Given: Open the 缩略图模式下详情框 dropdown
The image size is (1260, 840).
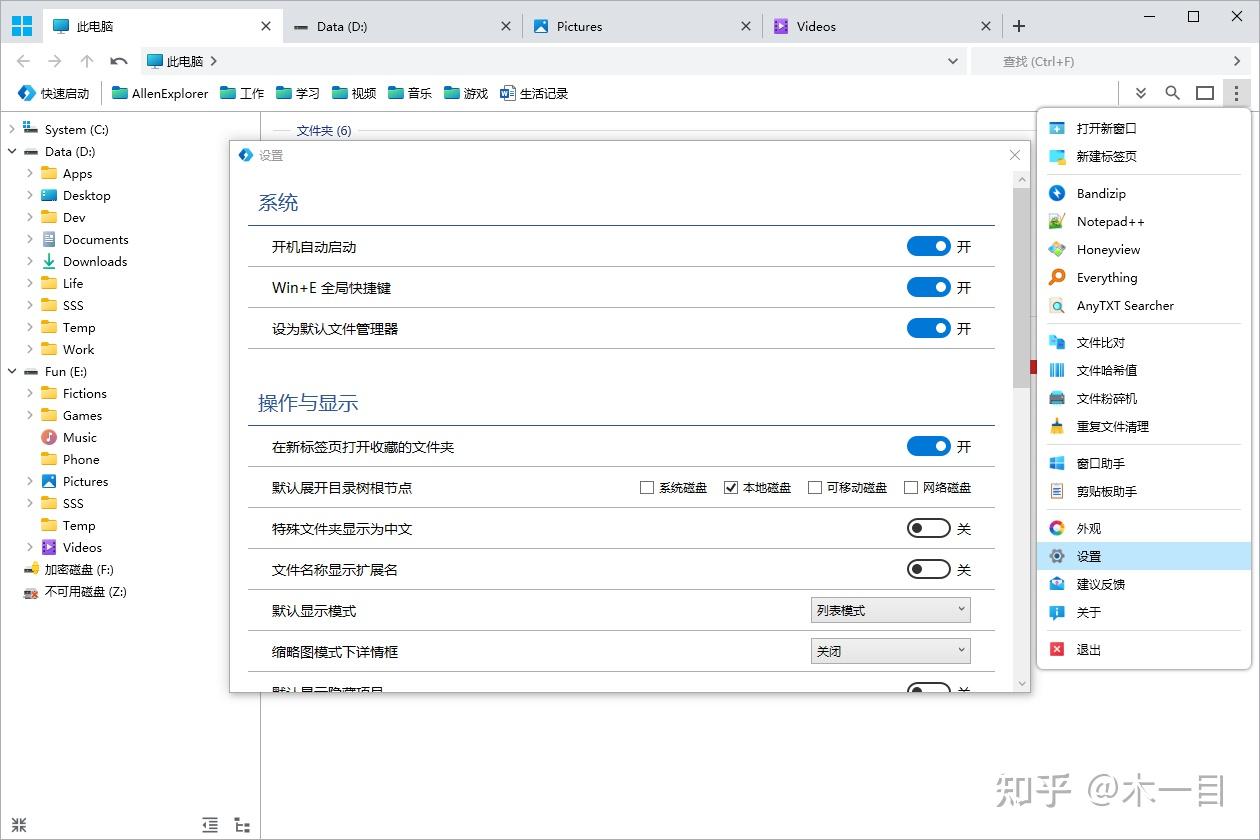Looking at the screenshot, I should click(x=889, y=650).
